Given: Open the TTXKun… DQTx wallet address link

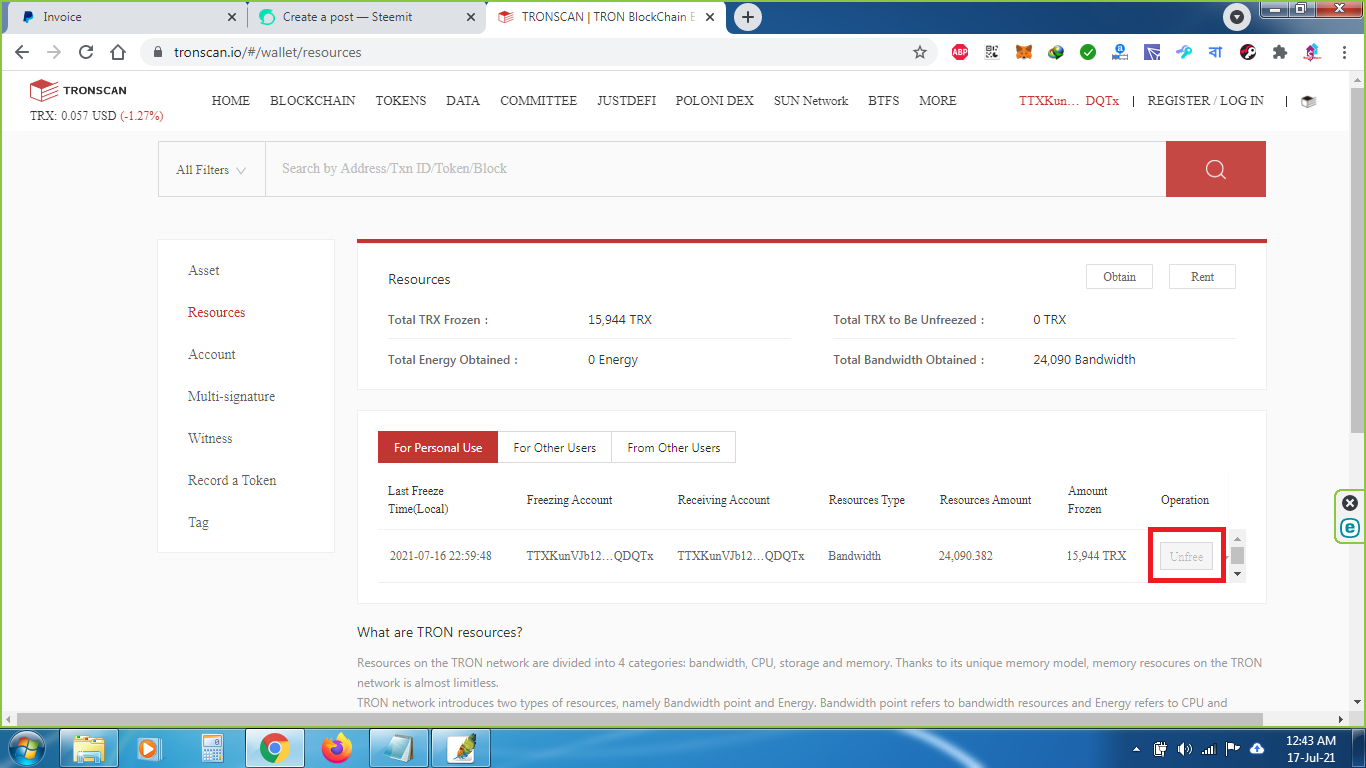Looking at the screenshot, I should (1069, 101).
